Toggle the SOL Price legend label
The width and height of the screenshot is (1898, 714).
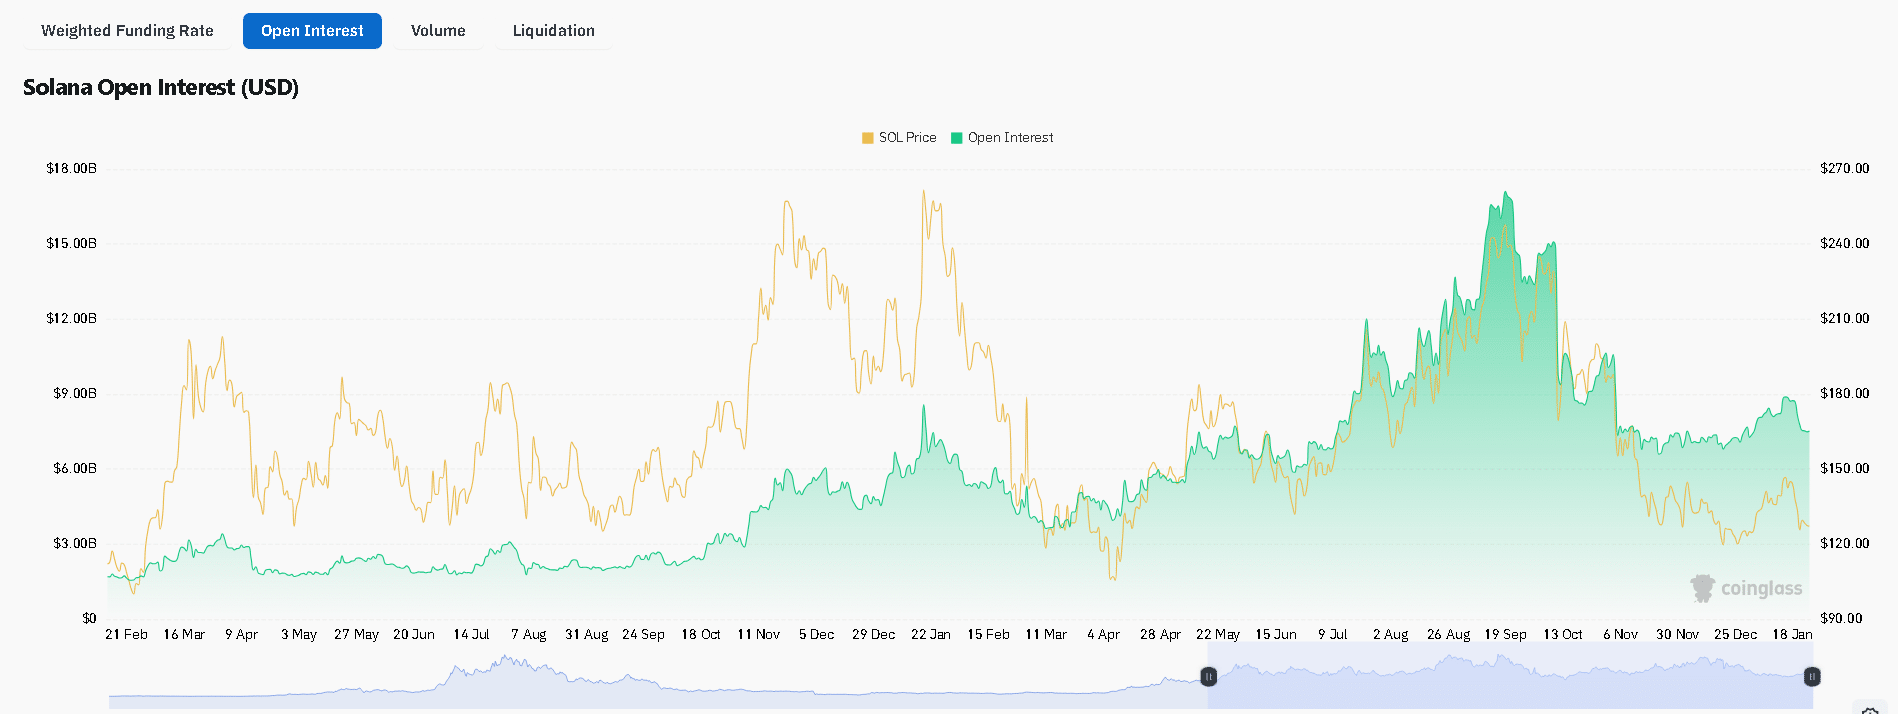click(907, 138)
